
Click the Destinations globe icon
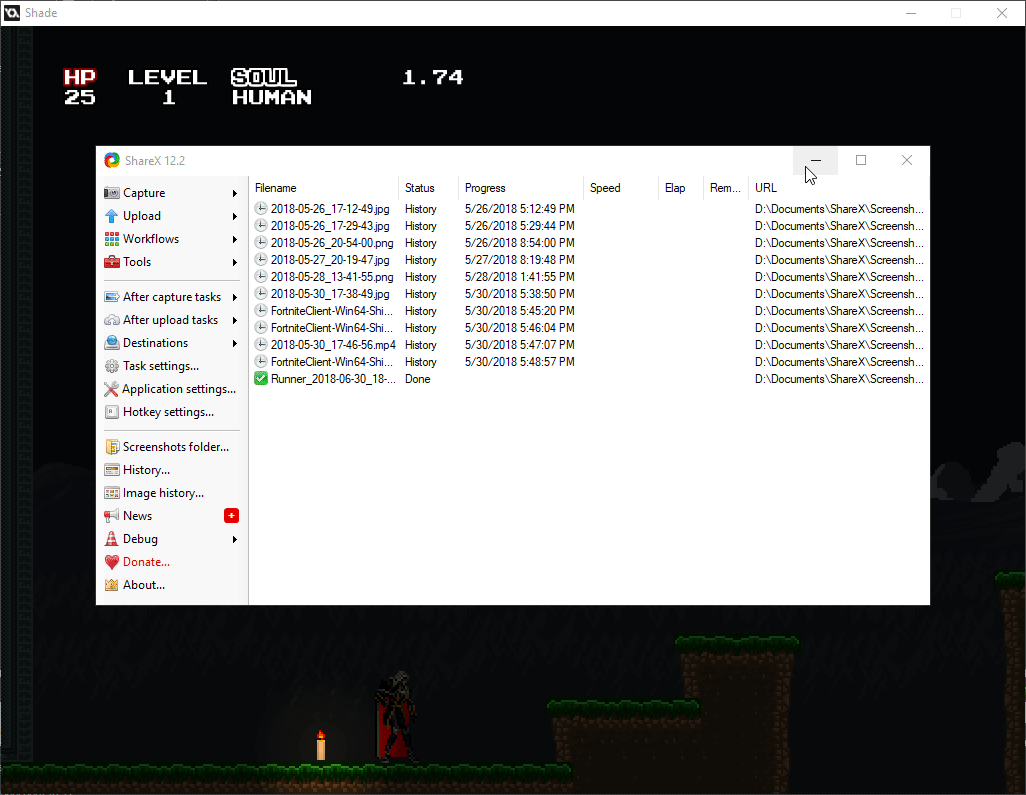(112, 343)
